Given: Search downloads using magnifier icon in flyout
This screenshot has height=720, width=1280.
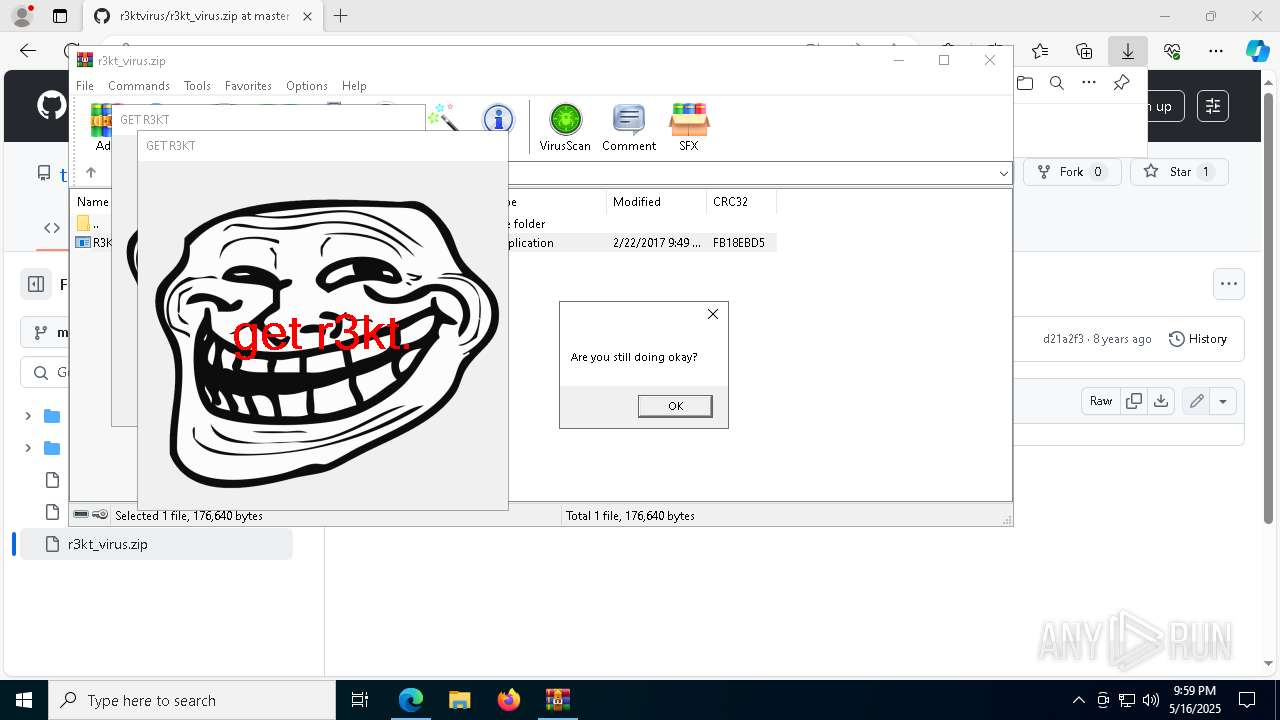Looking at the screenshot, I should 1057,83.
